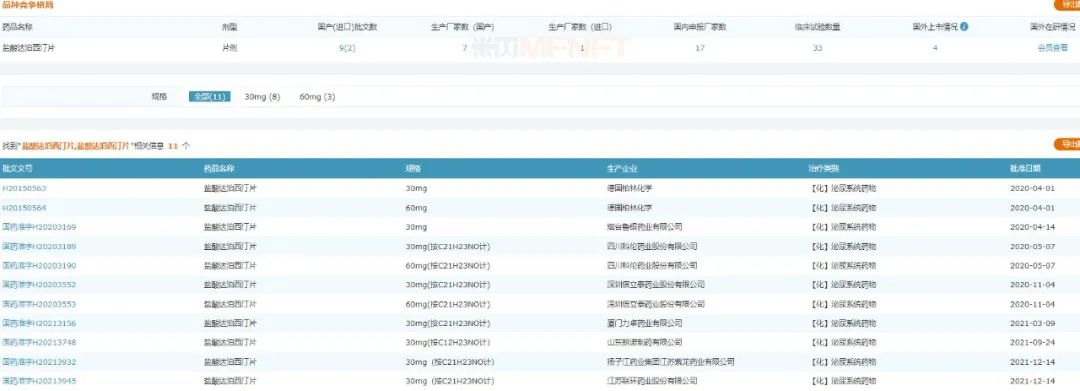Open the 9(2) approval count link
Screen dimensions: 1080x391
coord(347,48)
